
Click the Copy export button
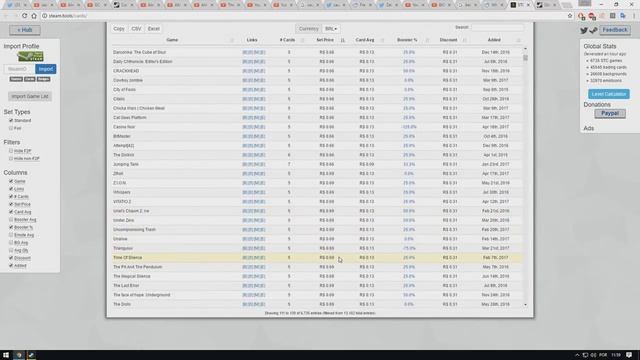[119, 29]
